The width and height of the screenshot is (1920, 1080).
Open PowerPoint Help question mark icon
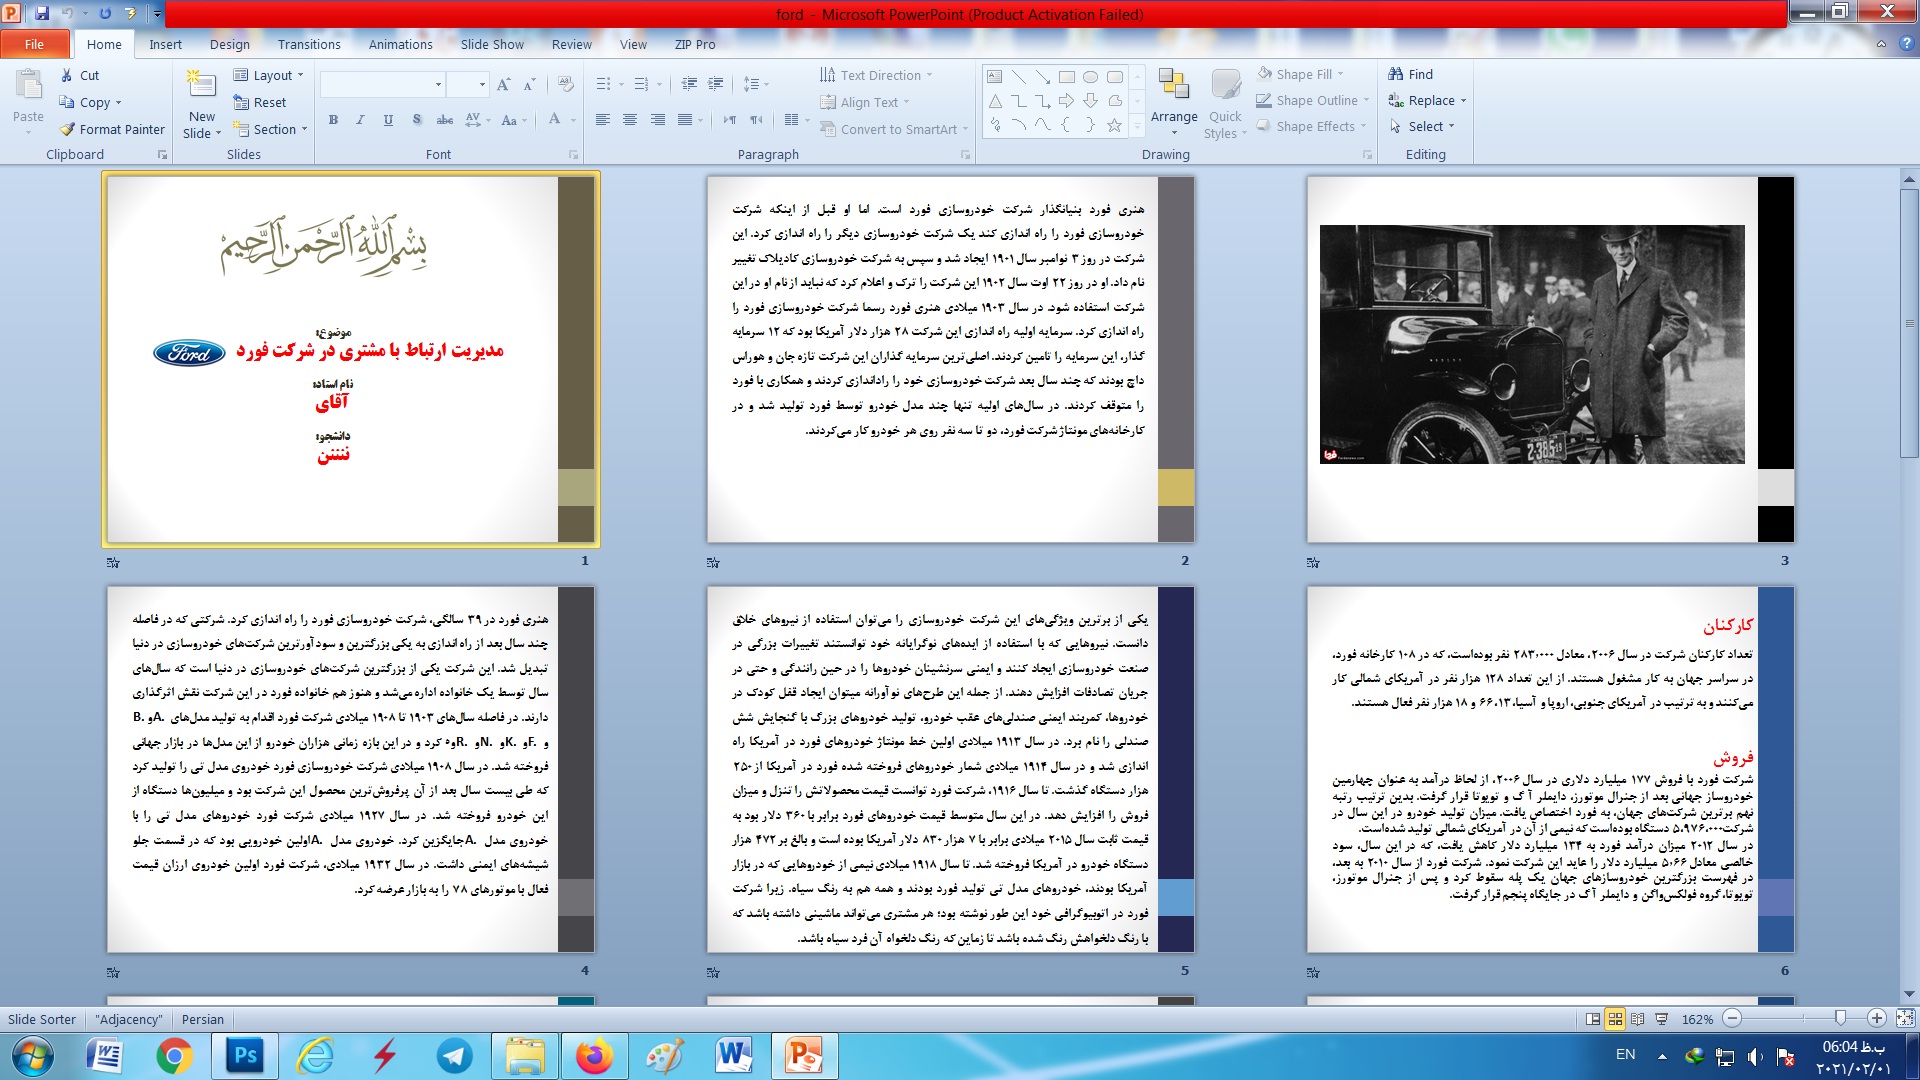click(x=1906, y=44)
